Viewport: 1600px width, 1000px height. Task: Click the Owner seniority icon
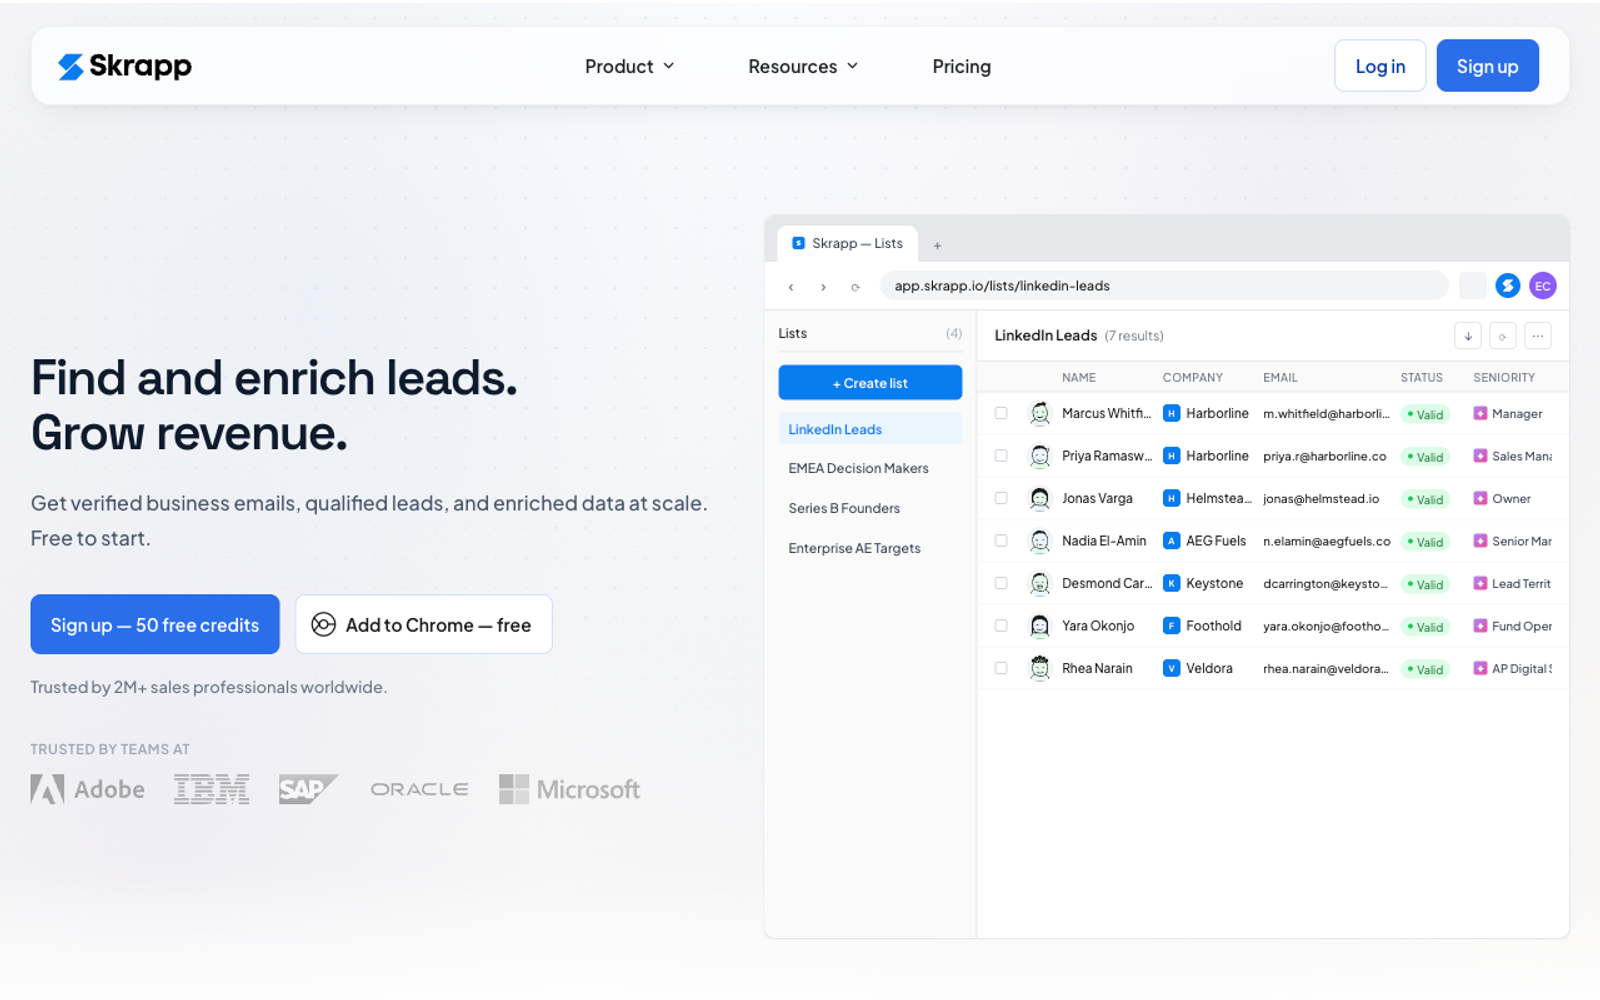pyautogui.click(x=1480, y=498)
